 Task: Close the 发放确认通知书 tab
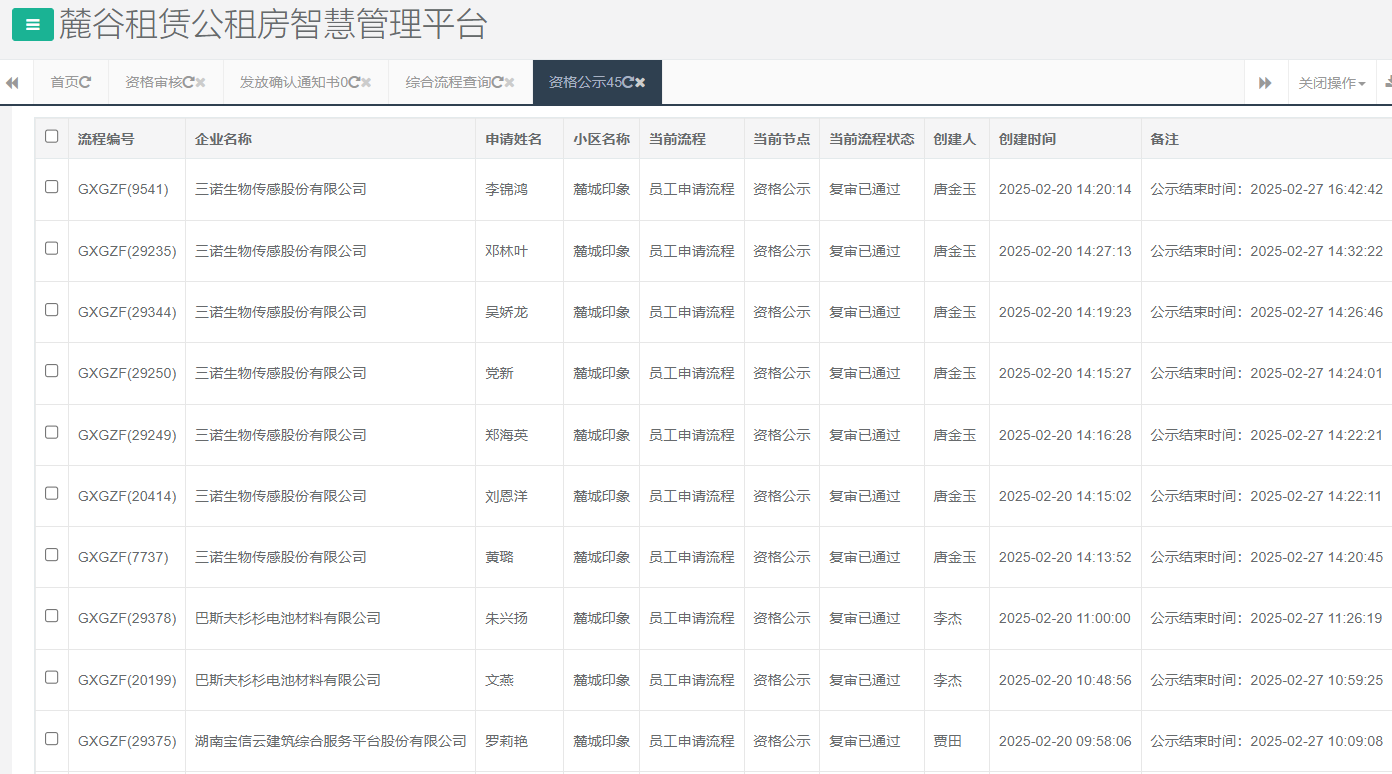(x=365, y=82)
